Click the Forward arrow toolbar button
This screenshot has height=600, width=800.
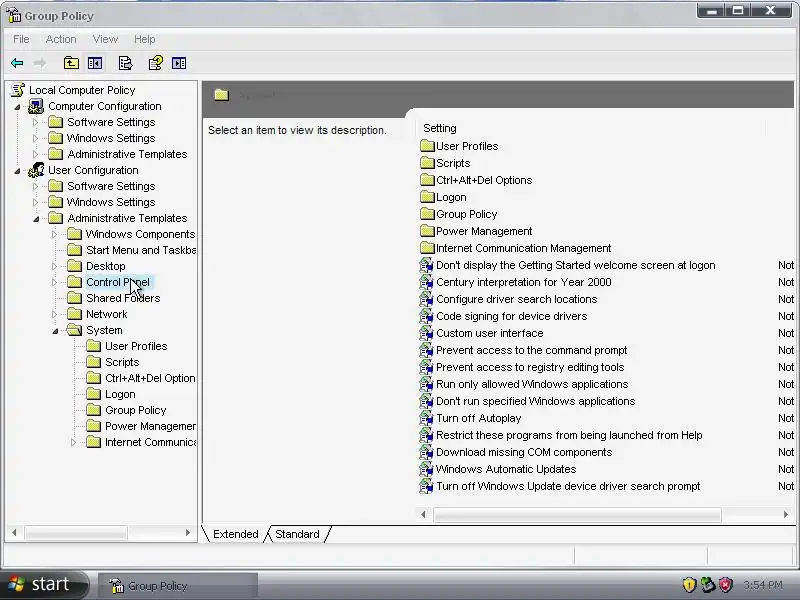tap(40, 63)
